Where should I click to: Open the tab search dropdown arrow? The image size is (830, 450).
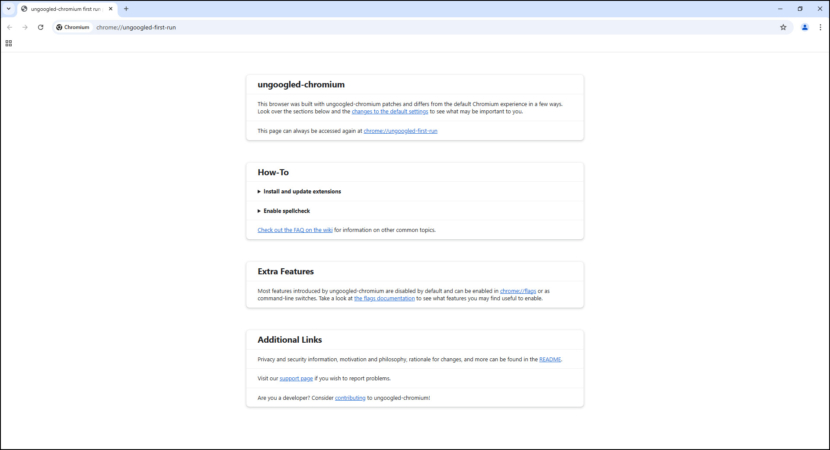8,9
